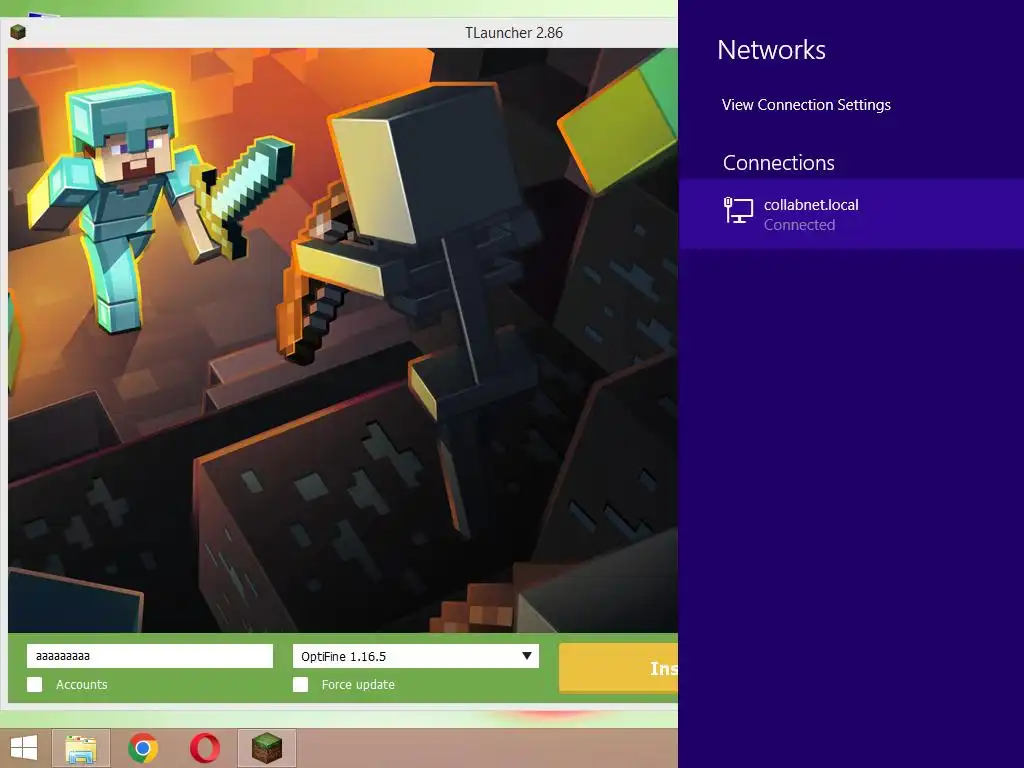Select the TLauncher Minecraft taskbar icon
Viewport: 1024px width, 768px height.
pyautogui.click(x=267, y=748)
